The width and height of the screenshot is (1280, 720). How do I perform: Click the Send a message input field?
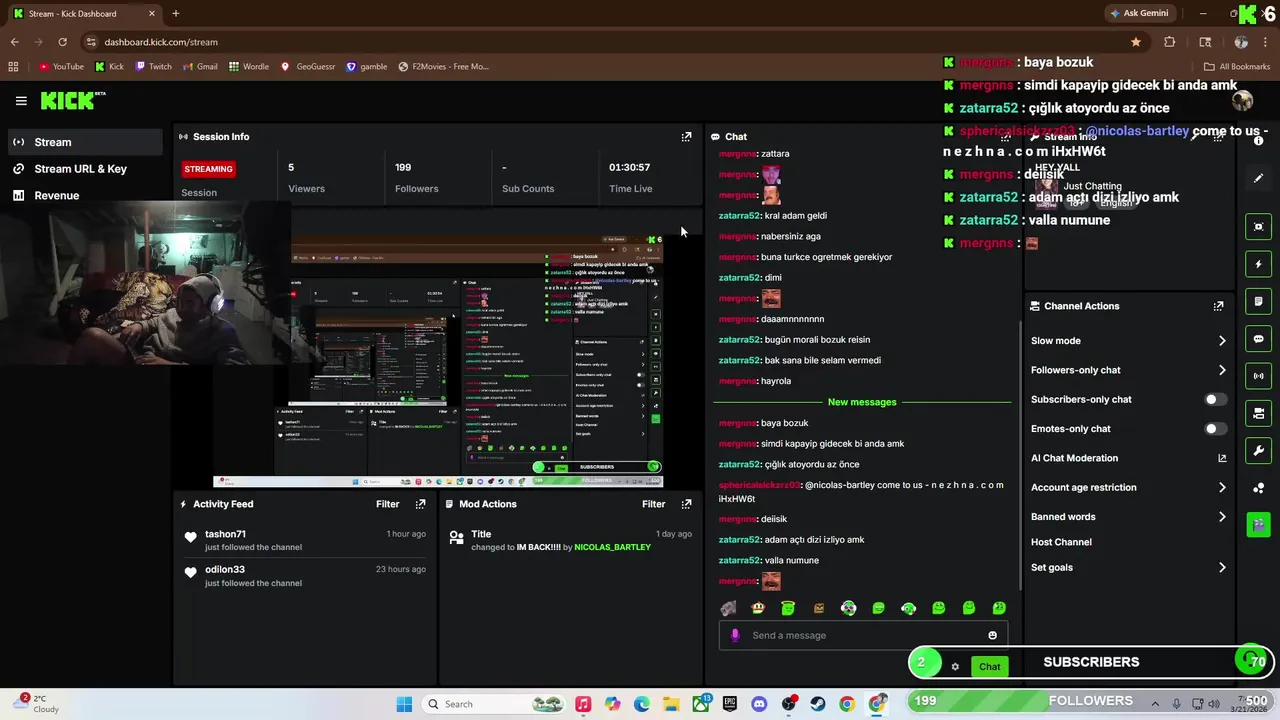[863, 635]
